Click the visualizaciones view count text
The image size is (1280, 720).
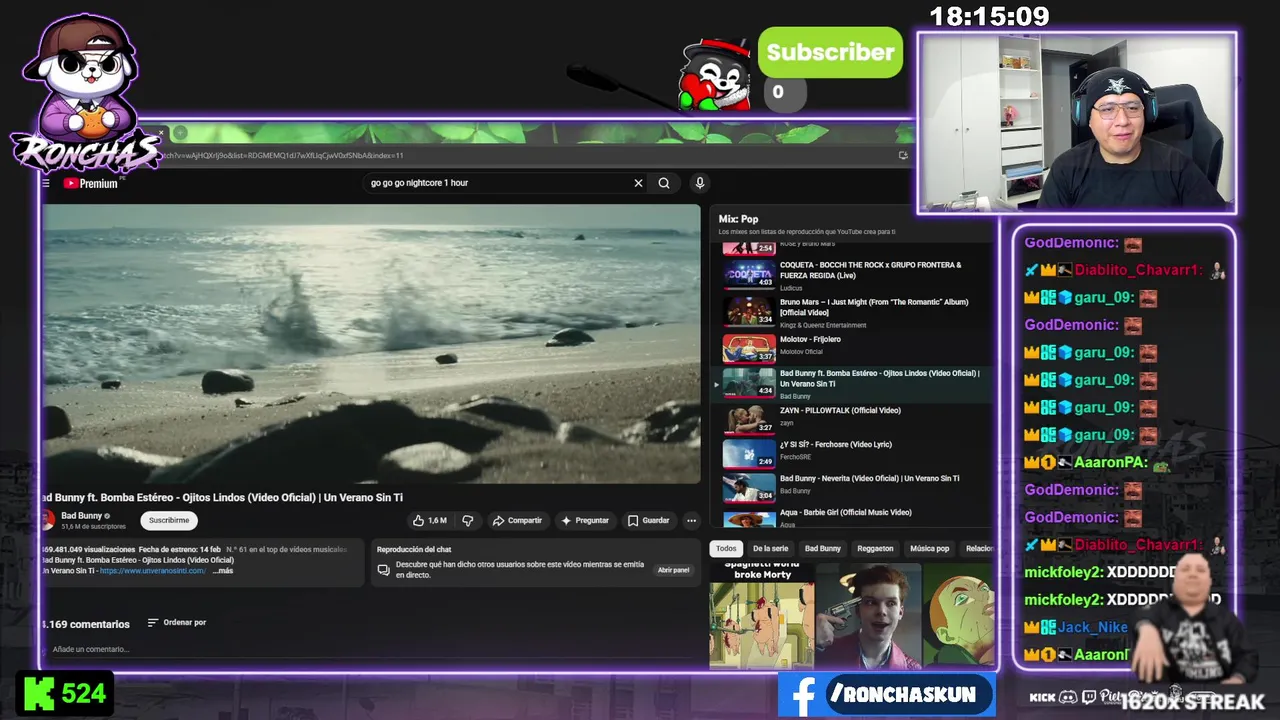[88, 549]
